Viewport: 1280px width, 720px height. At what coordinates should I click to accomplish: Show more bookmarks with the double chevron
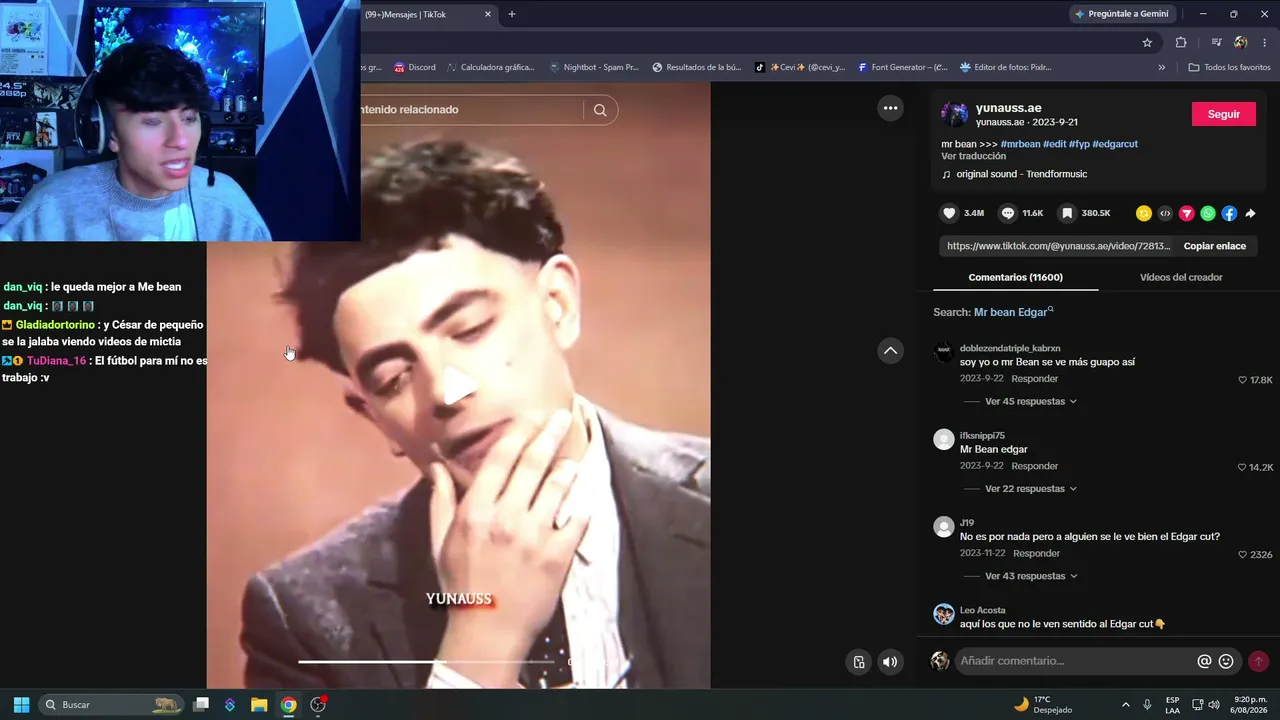click(1162, 67)
